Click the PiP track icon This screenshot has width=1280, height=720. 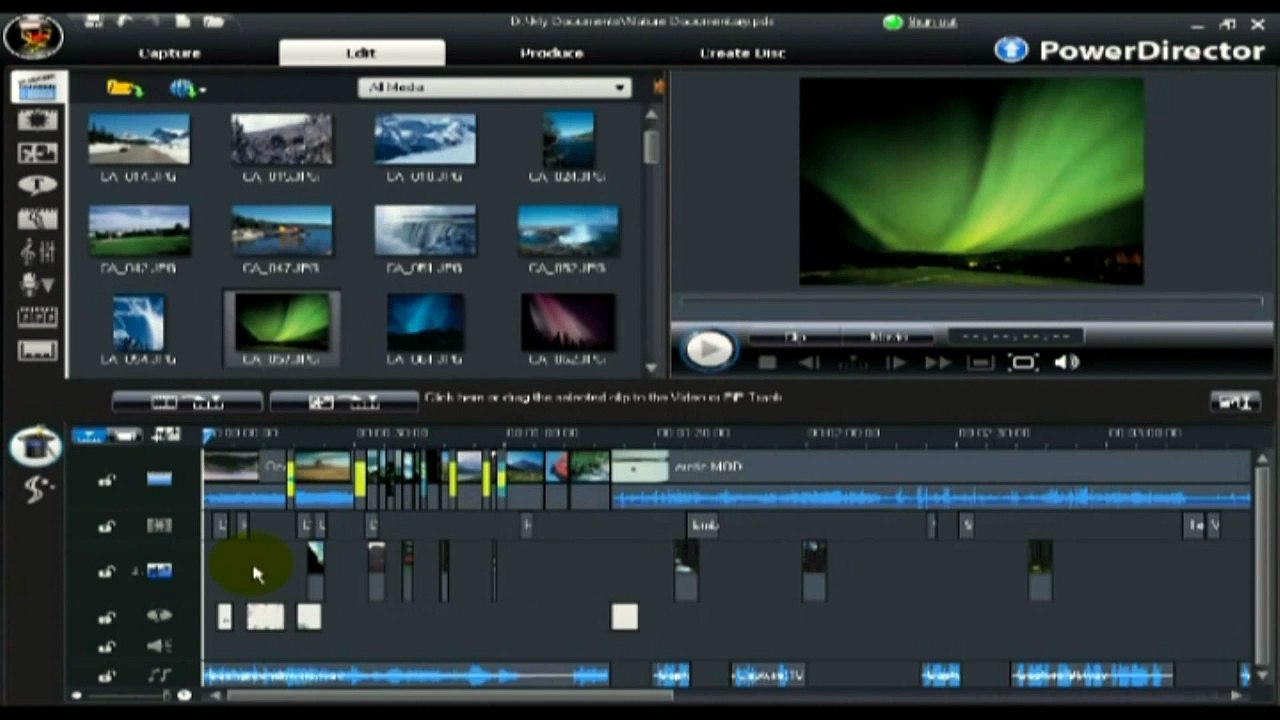pyautogui.click(x=159, y=570)
